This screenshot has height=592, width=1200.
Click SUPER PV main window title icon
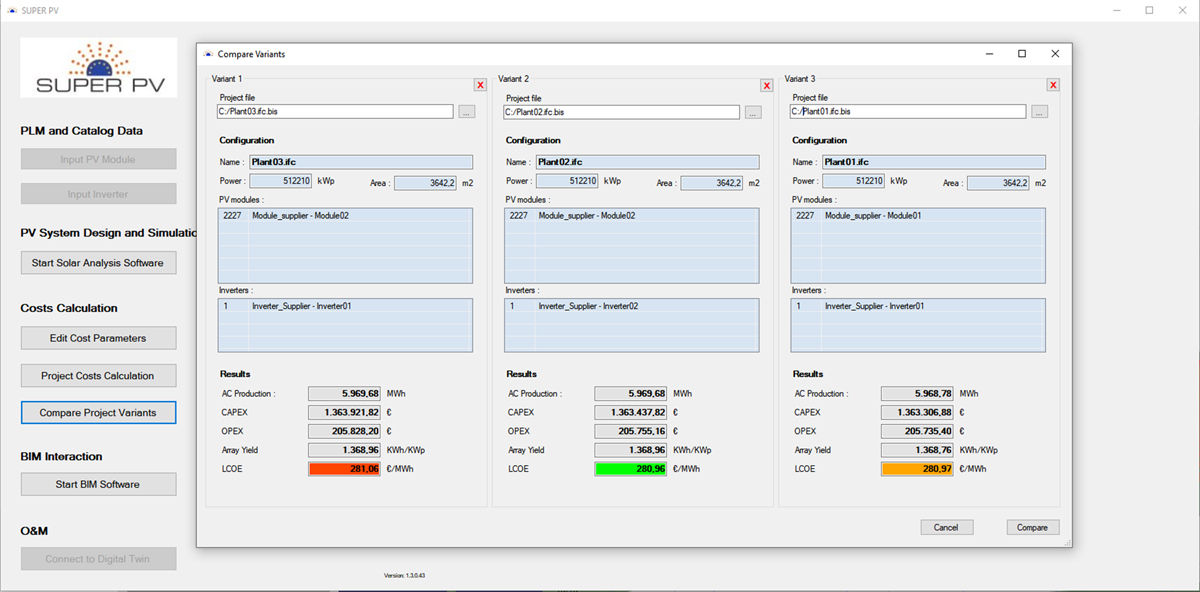pos(11,10)
